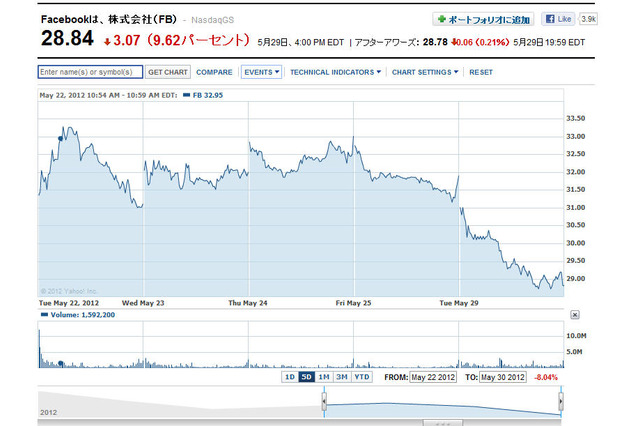Open TECHNICAL INDICATORS dropdown menu

click(335, 72)
